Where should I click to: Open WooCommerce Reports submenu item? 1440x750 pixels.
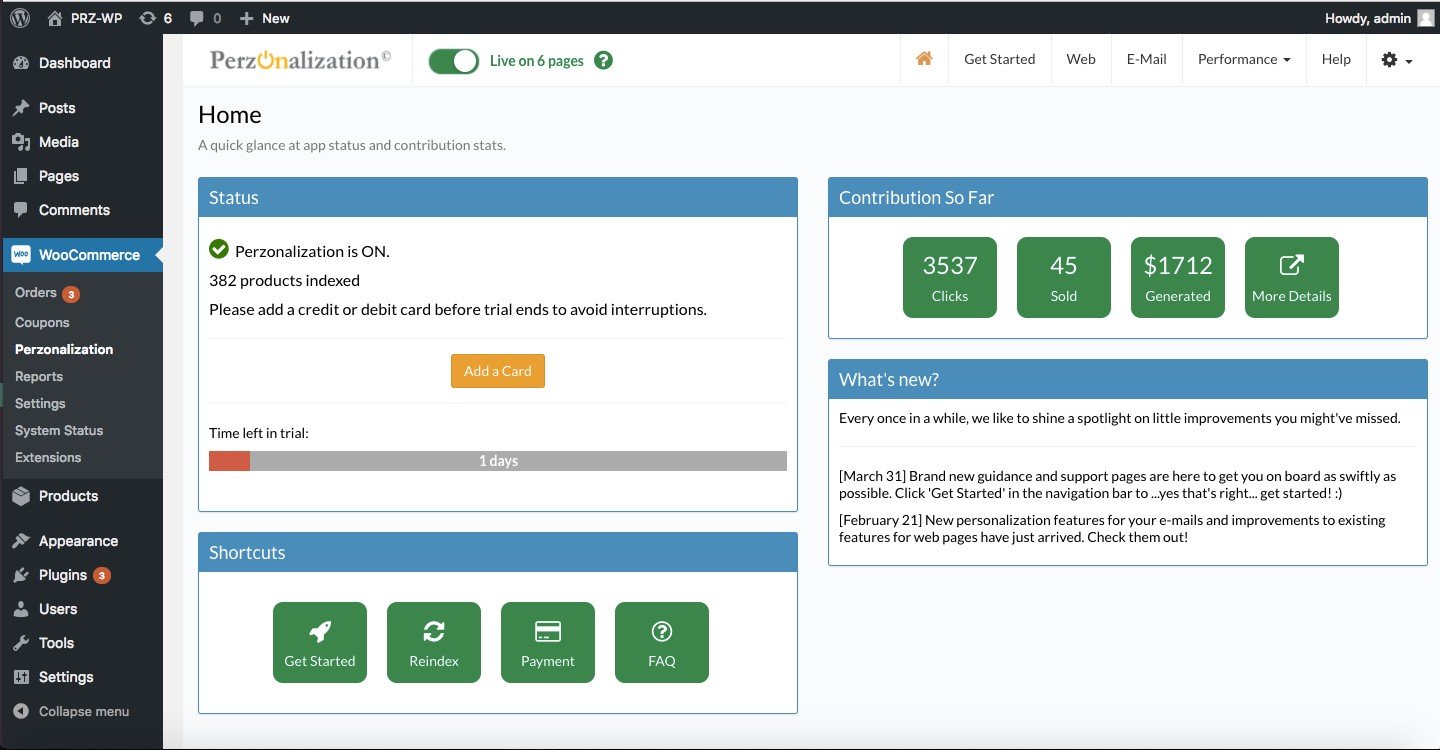click(x=39, y=376)
